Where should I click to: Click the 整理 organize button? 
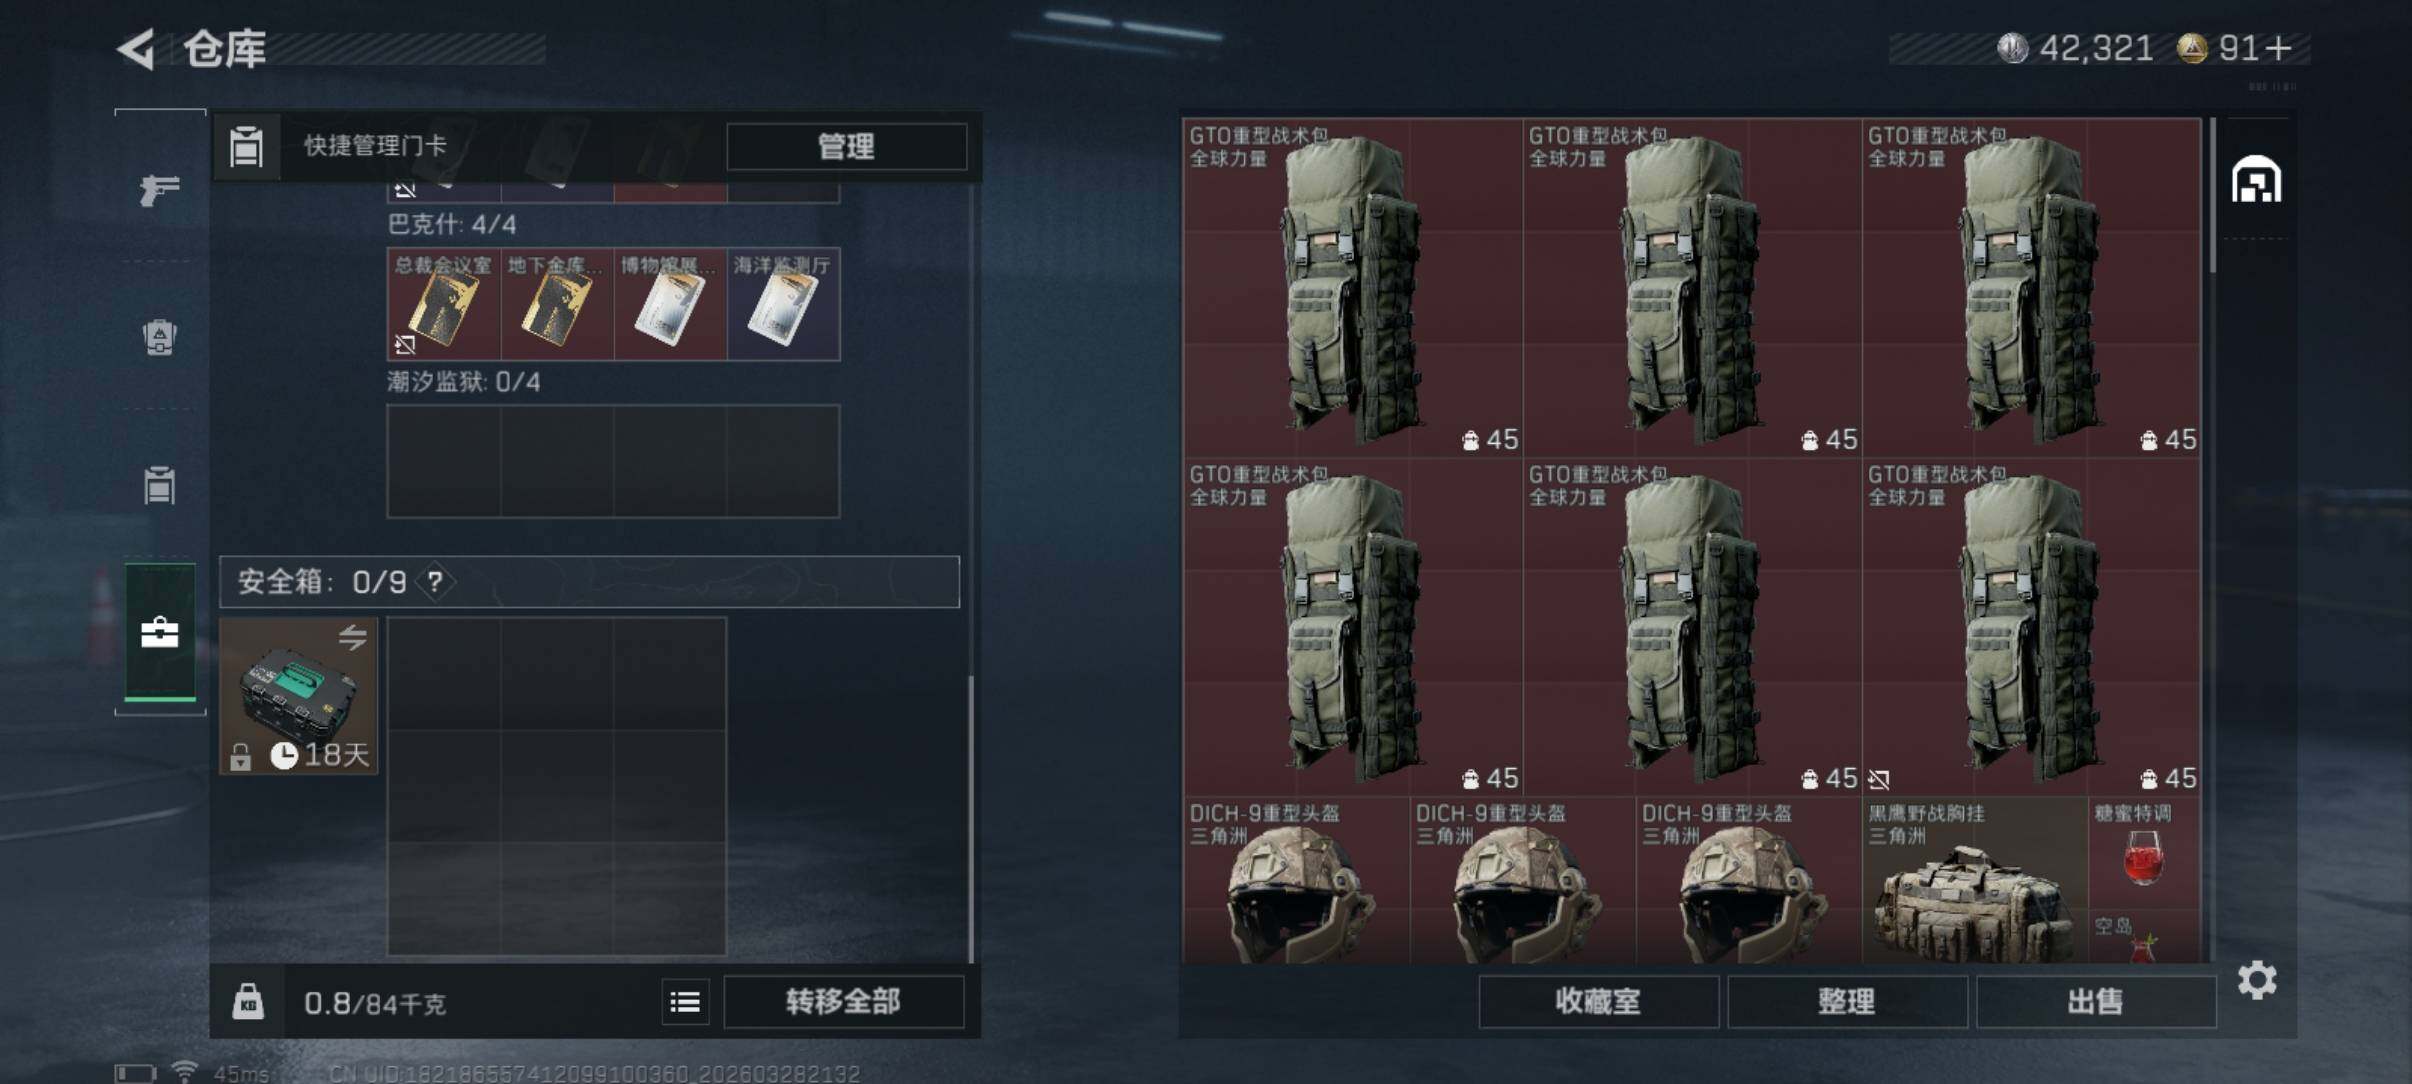[x=1846, y=1001]
